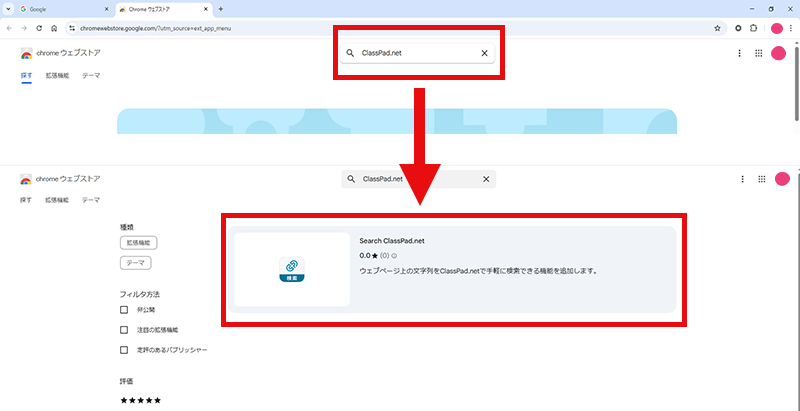Select the upper 探す tab

26,75
